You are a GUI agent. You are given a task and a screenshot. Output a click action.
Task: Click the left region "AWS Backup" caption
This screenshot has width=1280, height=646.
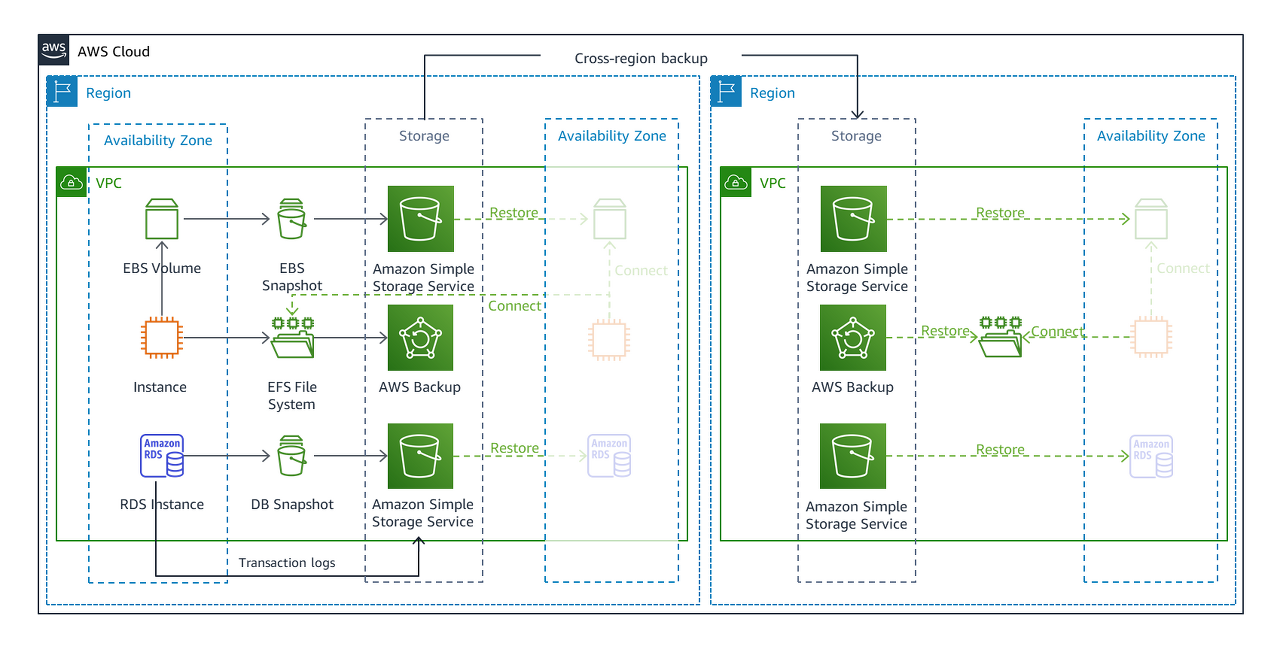(x=420, y=387)
